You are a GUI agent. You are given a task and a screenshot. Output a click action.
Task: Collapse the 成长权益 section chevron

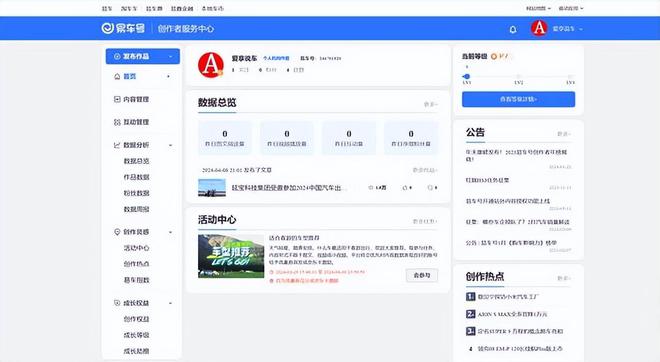tap(170, 303)
